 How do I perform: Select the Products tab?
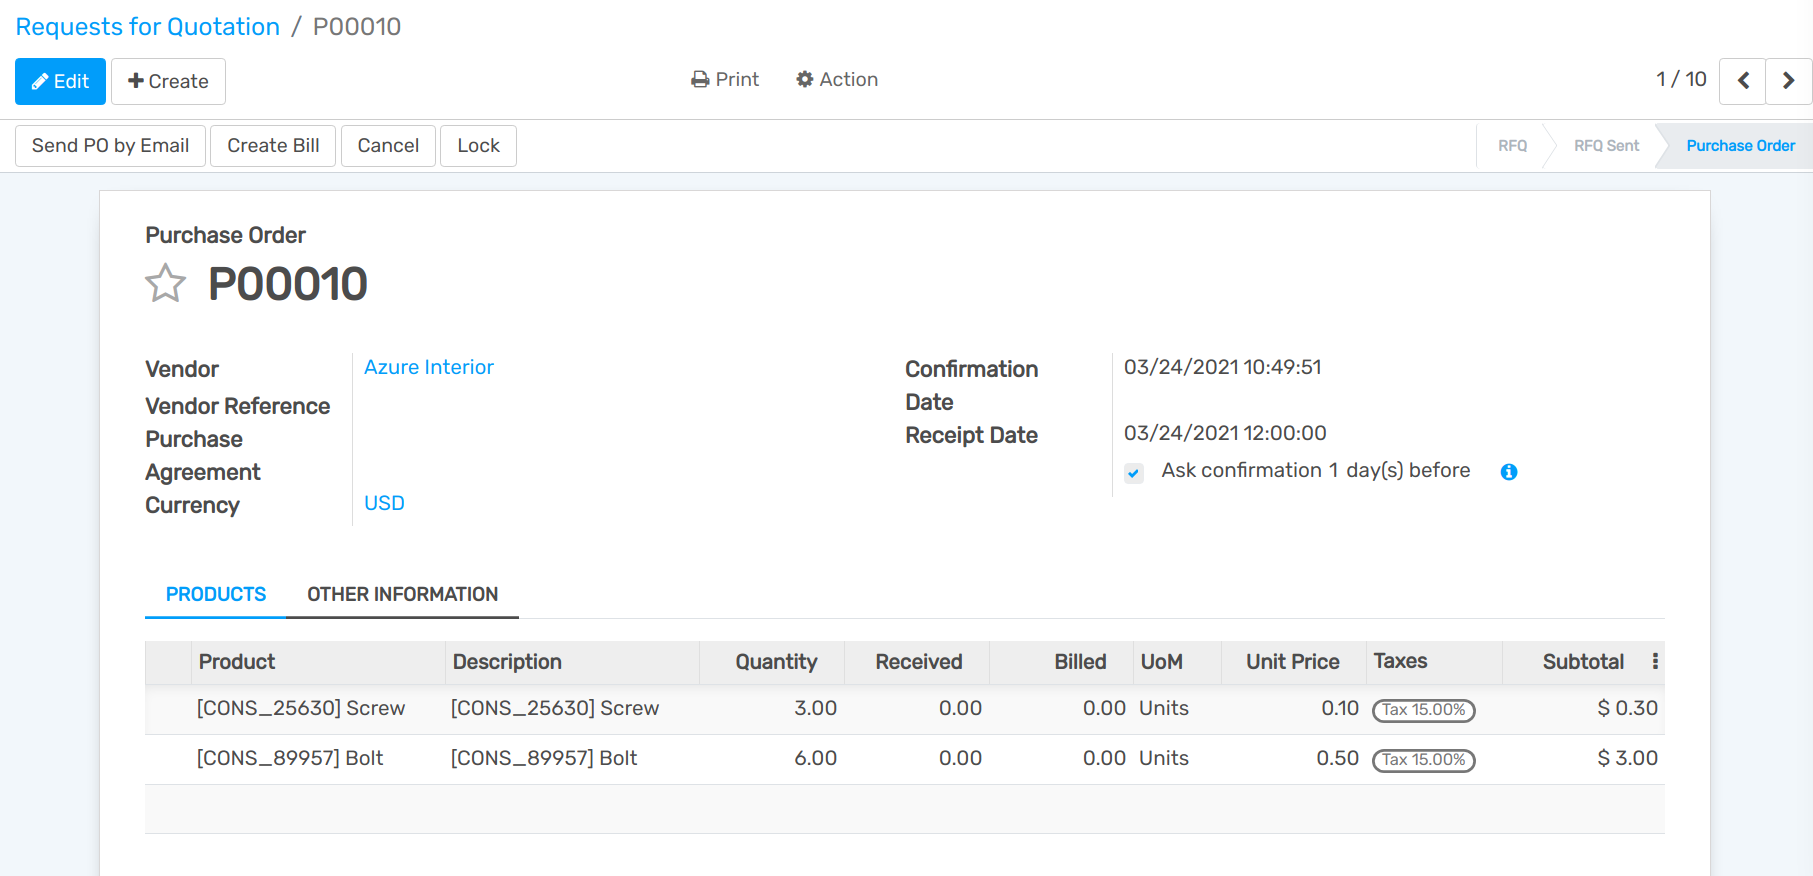pyautogui.click(x=216, y=594)
